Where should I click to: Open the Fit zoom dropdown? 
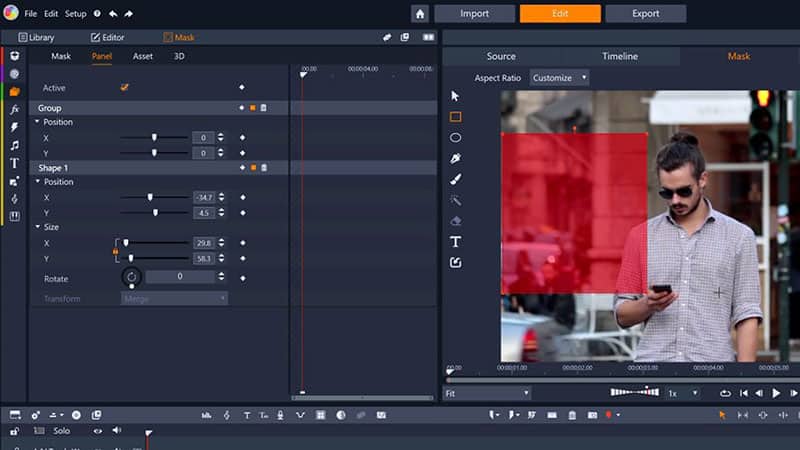click(x=486, y=393)
